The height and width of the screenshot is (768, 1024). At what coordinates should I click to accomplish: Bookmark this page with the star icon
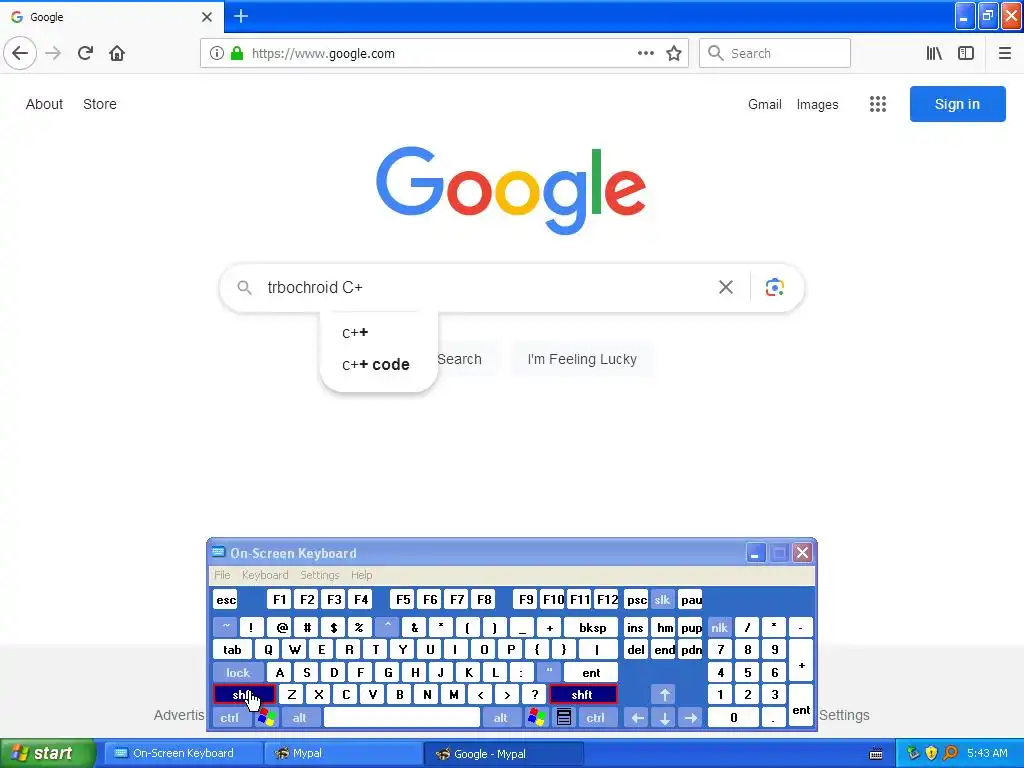[674, 54]
